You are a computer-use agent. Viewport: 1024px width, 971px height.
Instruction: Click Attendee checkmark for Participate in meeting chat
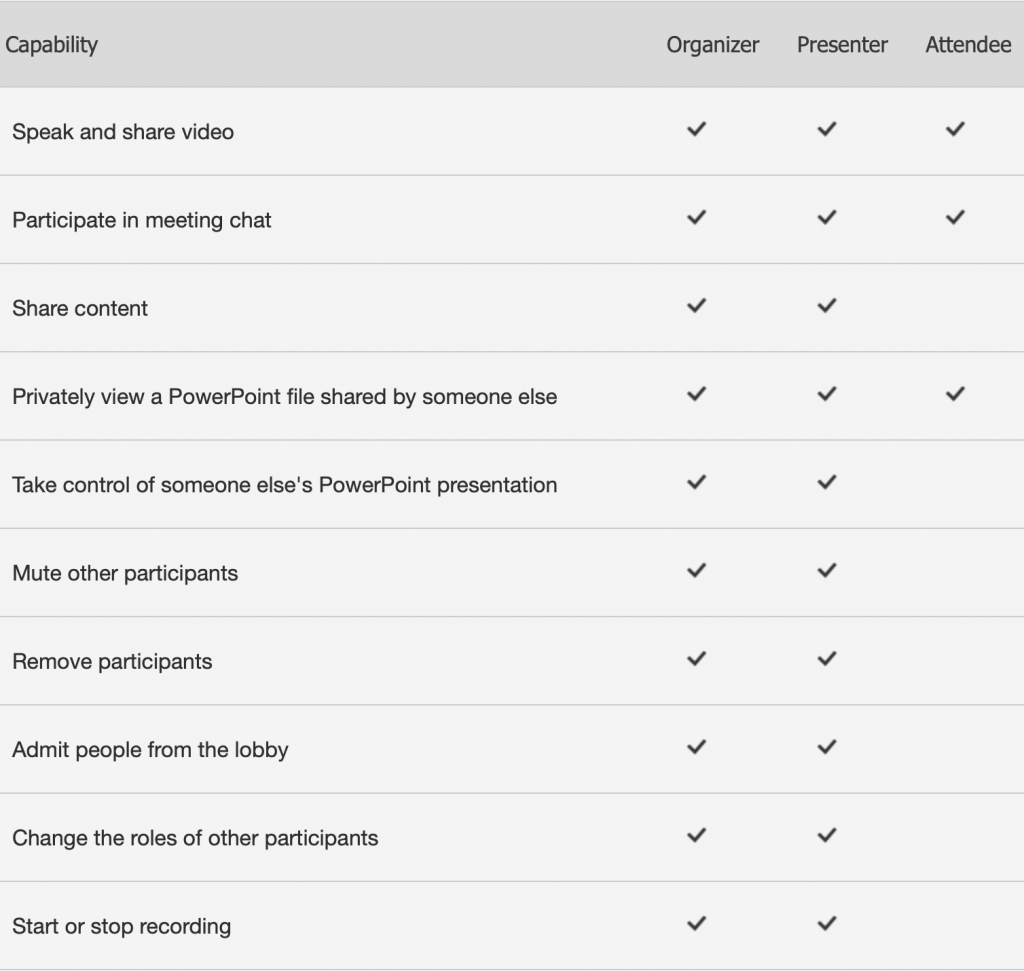coord(955,217)
